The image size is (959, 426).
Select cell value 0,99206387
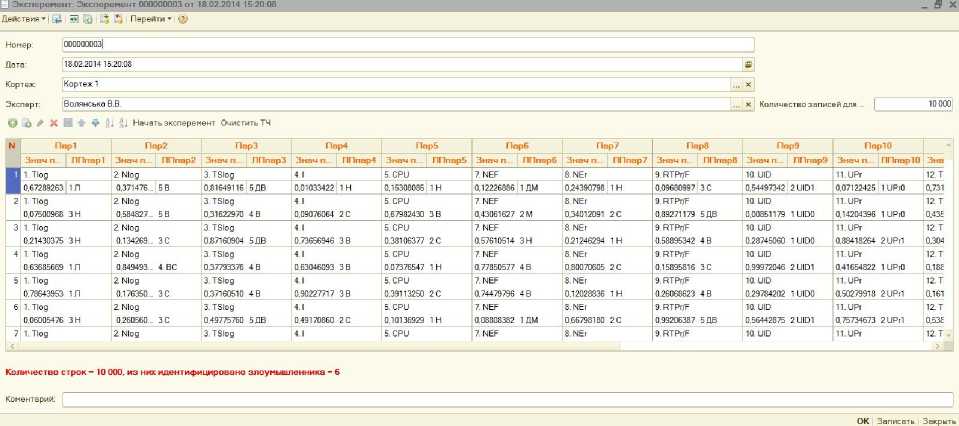(x=676, y=319)
